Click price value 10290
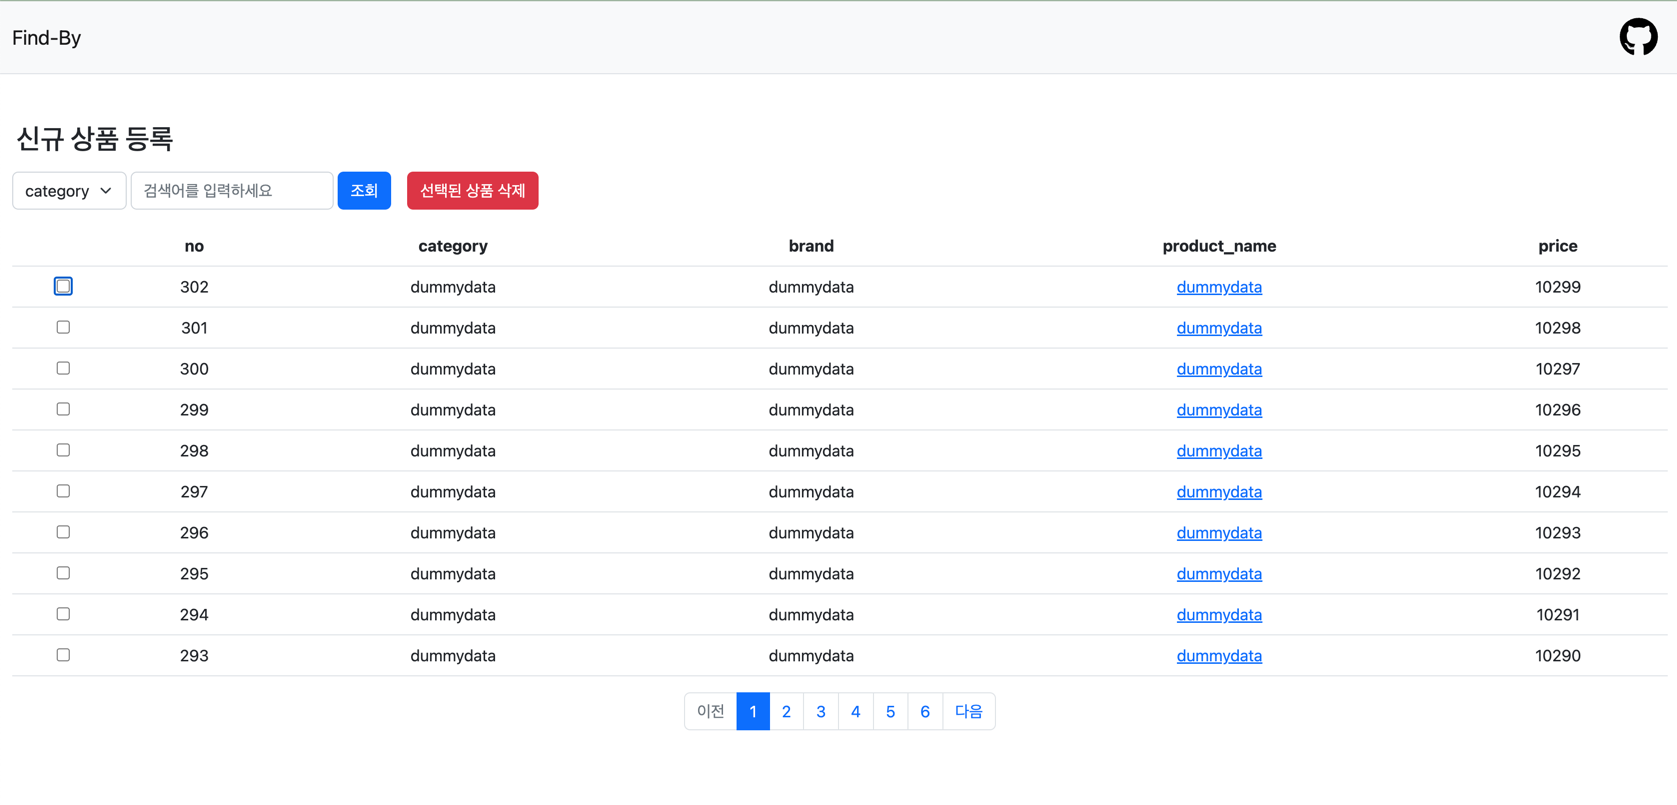Image resolution: width=1677 pixels, height=805 pixels. pos(1558,656)
